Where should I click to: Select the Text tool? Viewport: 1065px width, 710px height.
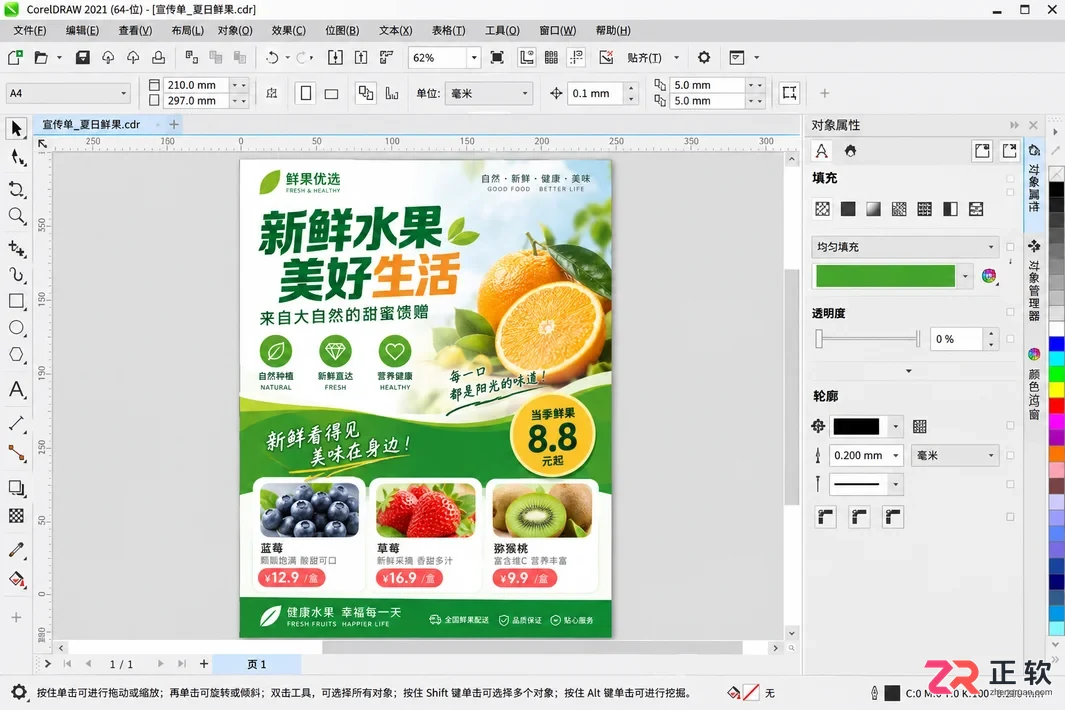pos(17,389)
